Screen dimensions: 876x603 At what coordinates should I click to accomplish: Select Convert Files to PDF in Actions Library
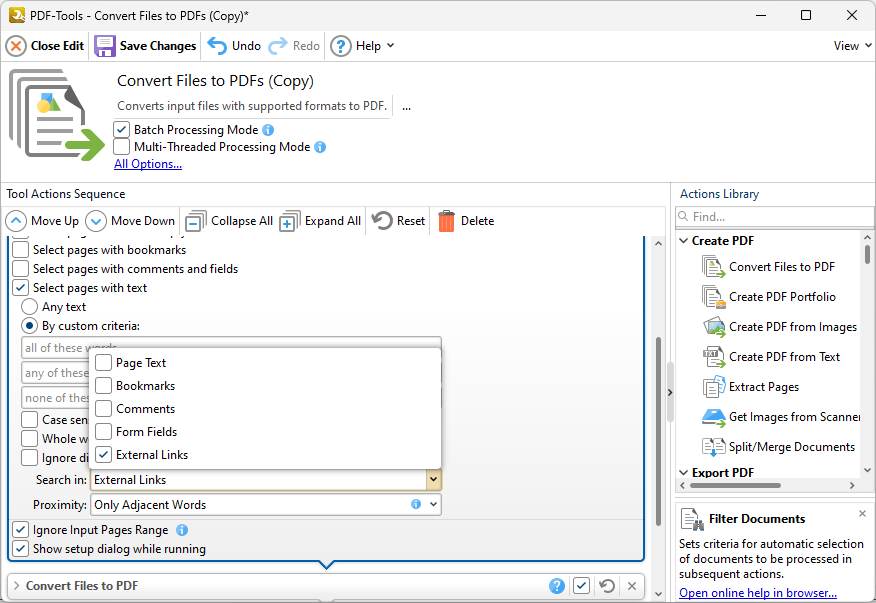(x=768, y=267)
